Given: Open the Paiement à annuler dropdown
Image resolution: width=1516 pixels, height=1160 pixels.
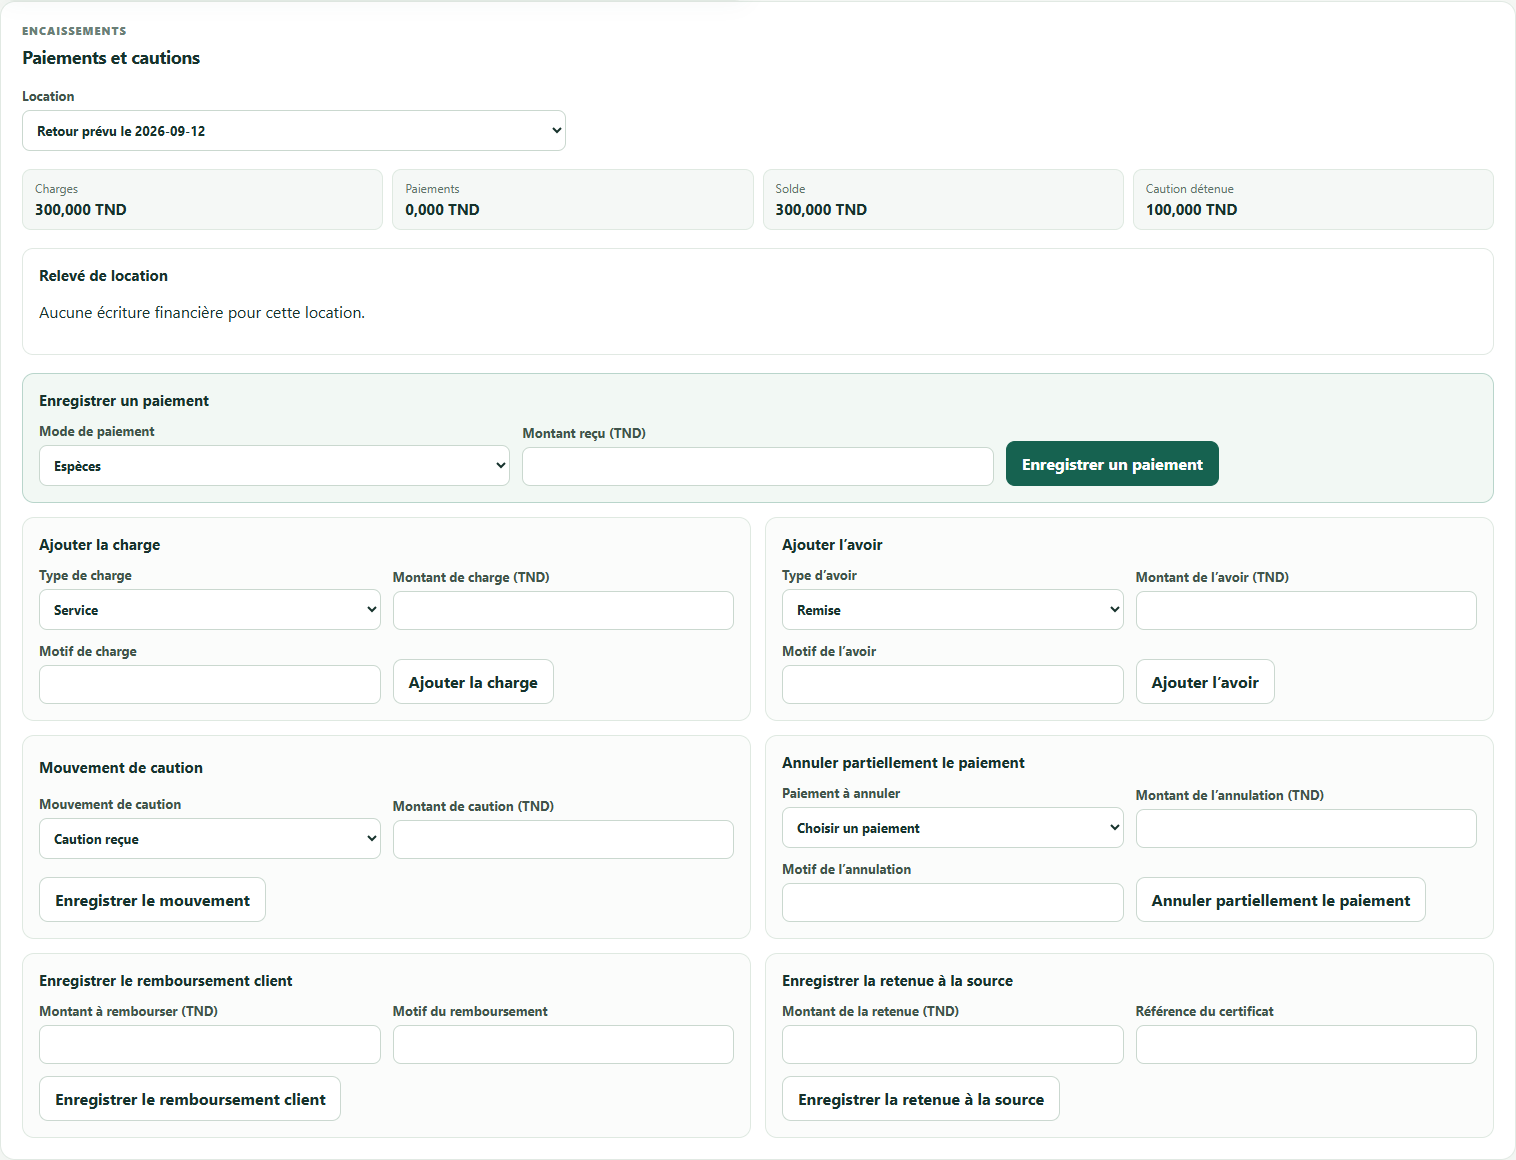Looking at the screenshot, I should [953, 828].
